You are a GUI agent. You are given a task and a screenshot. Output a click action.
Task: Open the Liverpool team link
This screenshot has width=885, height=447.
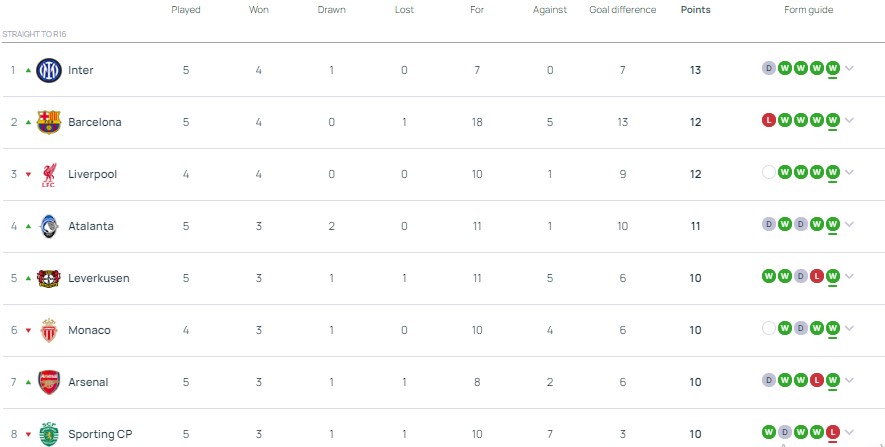coord(92,174)
